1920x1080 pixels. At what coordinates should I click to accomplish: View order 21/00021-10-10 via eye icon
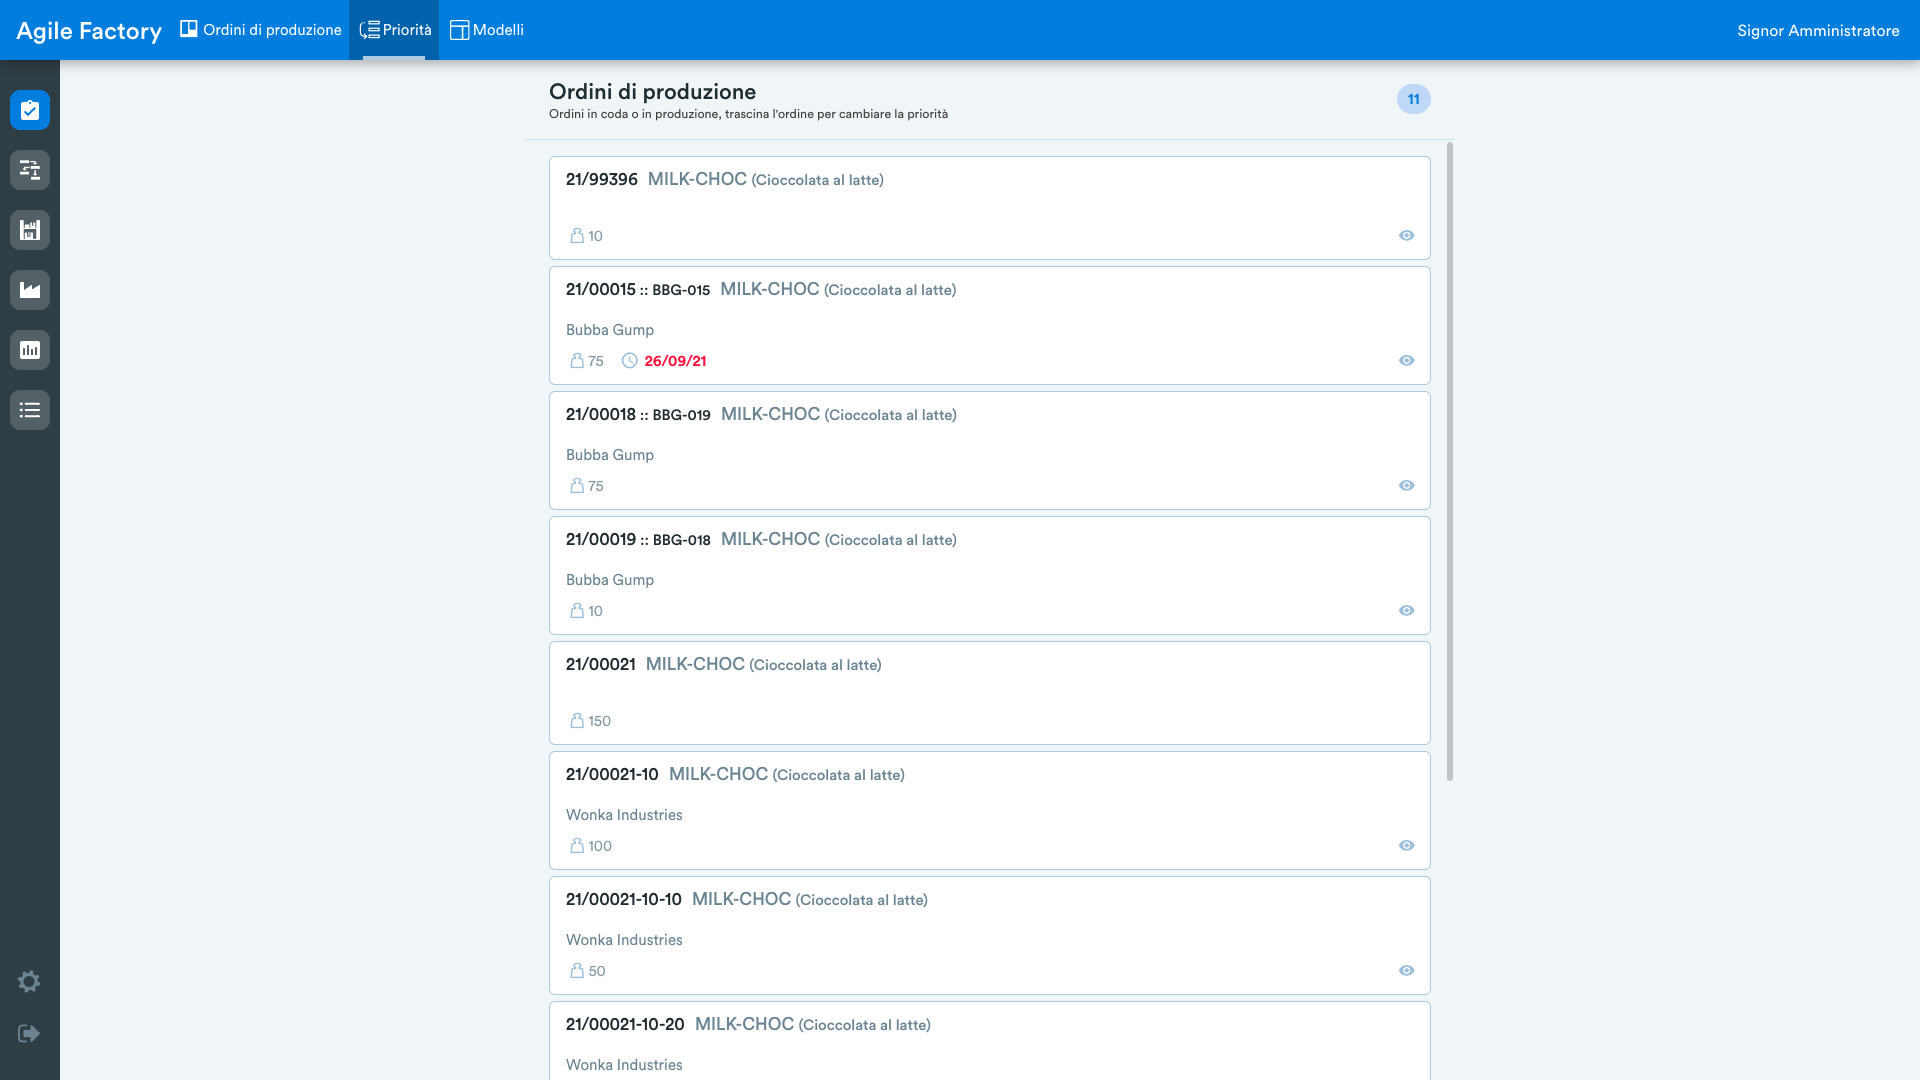pyautogui.click(x=1406, y=971)
